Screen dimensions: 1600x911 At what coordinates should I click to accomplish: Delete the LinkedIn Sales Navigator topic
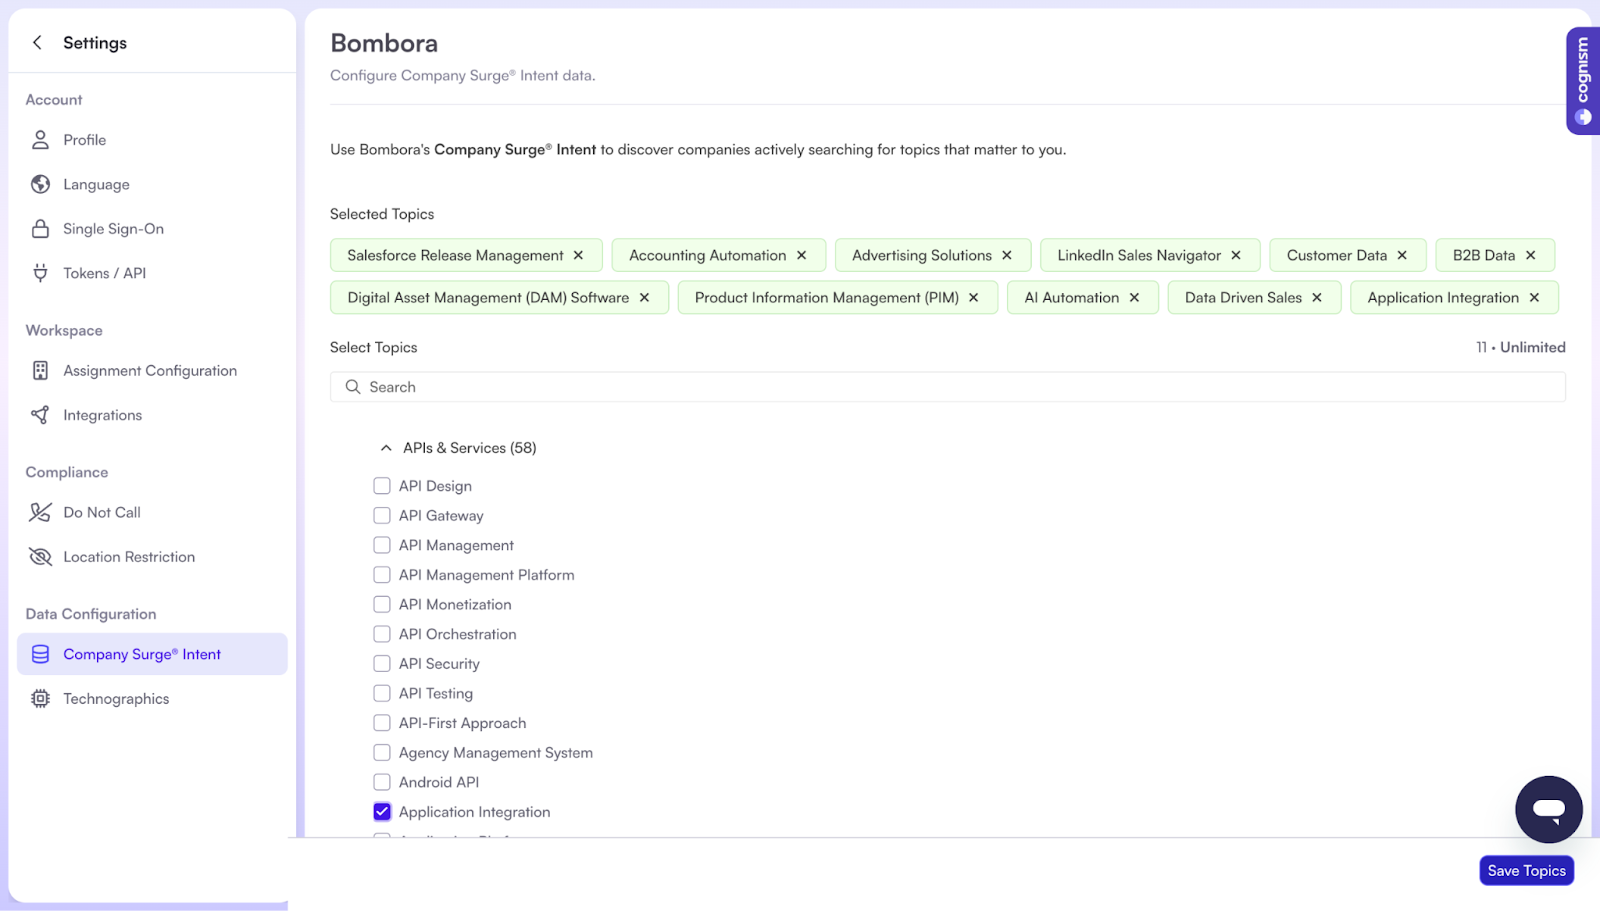[1236, 255]
